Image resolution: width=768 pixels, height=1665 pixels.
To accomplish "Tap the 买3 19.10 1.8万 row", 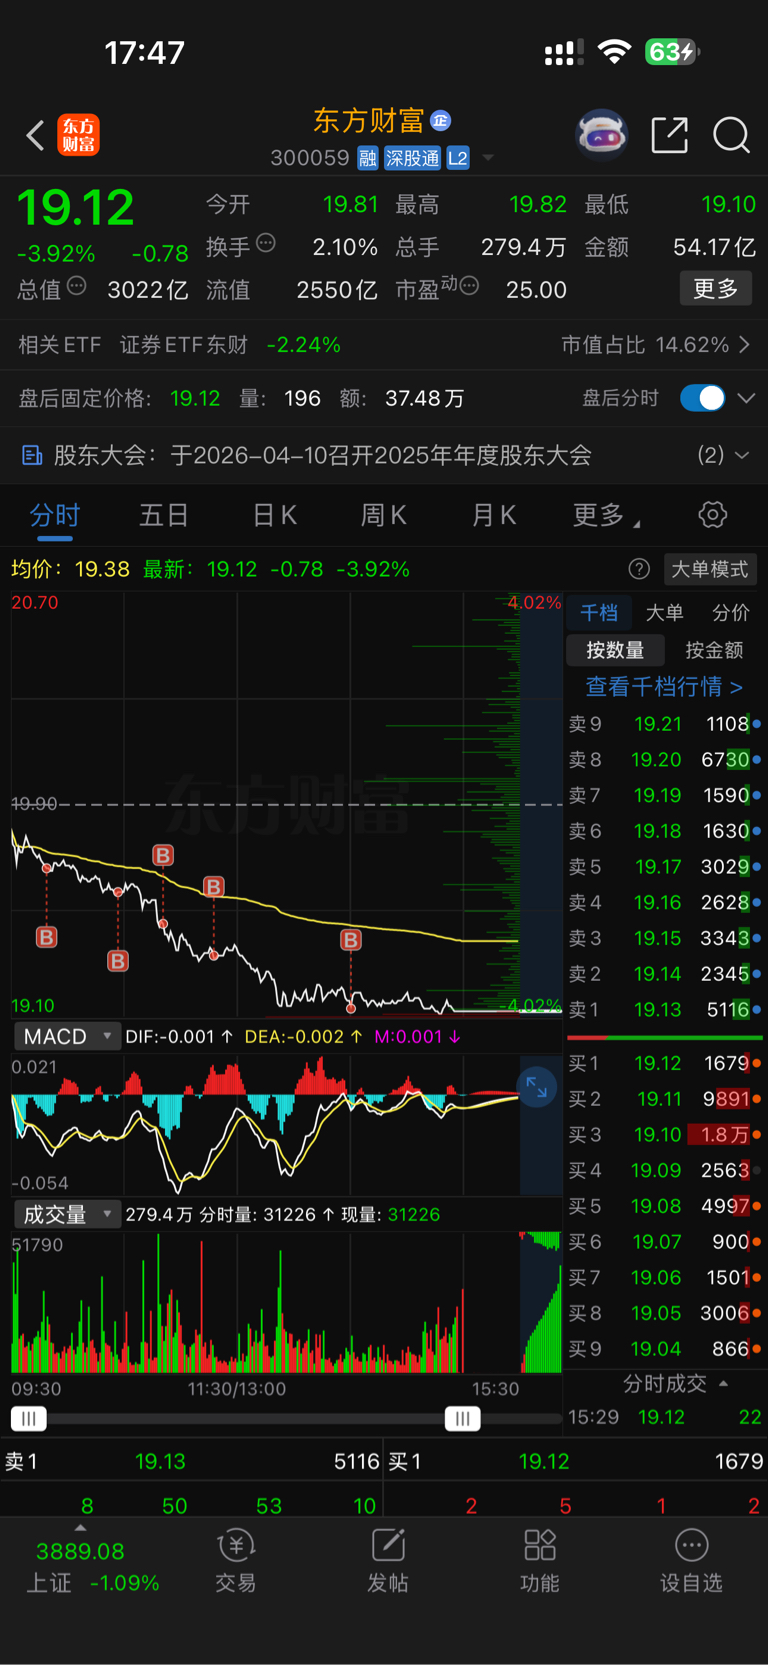I will (664, 1135).
